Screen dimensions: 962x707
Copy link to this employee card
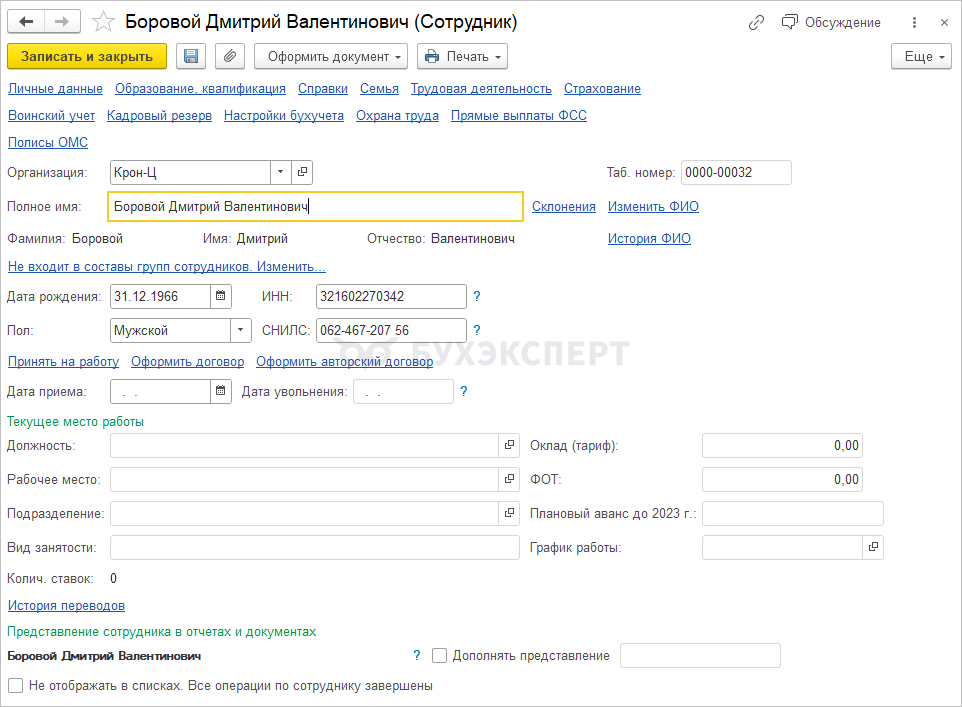tap(756, 22)
